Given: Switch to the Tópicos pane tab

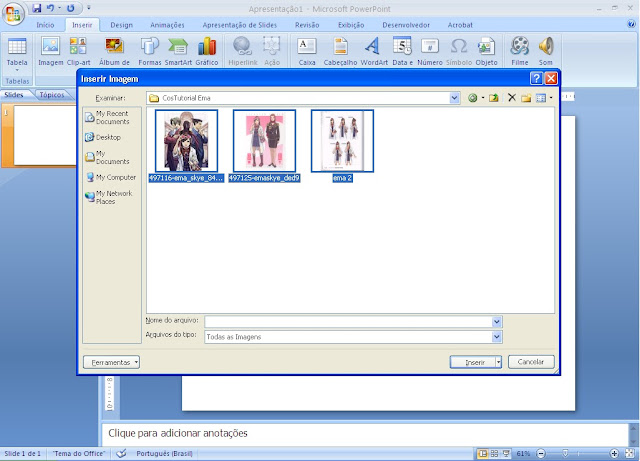Looking at the screenshot, I should (x=52, y=95).
